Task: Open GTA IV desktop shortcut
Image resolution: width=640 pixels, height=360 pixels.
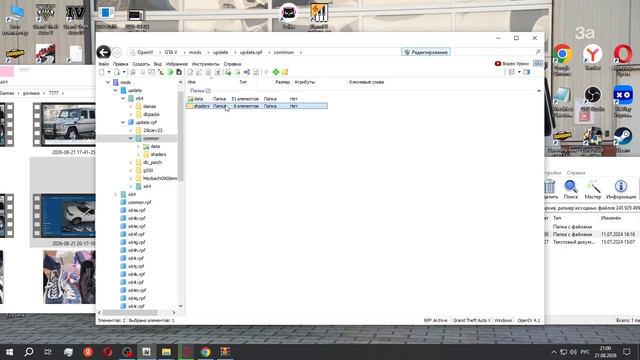Action: tap(76, 19)
